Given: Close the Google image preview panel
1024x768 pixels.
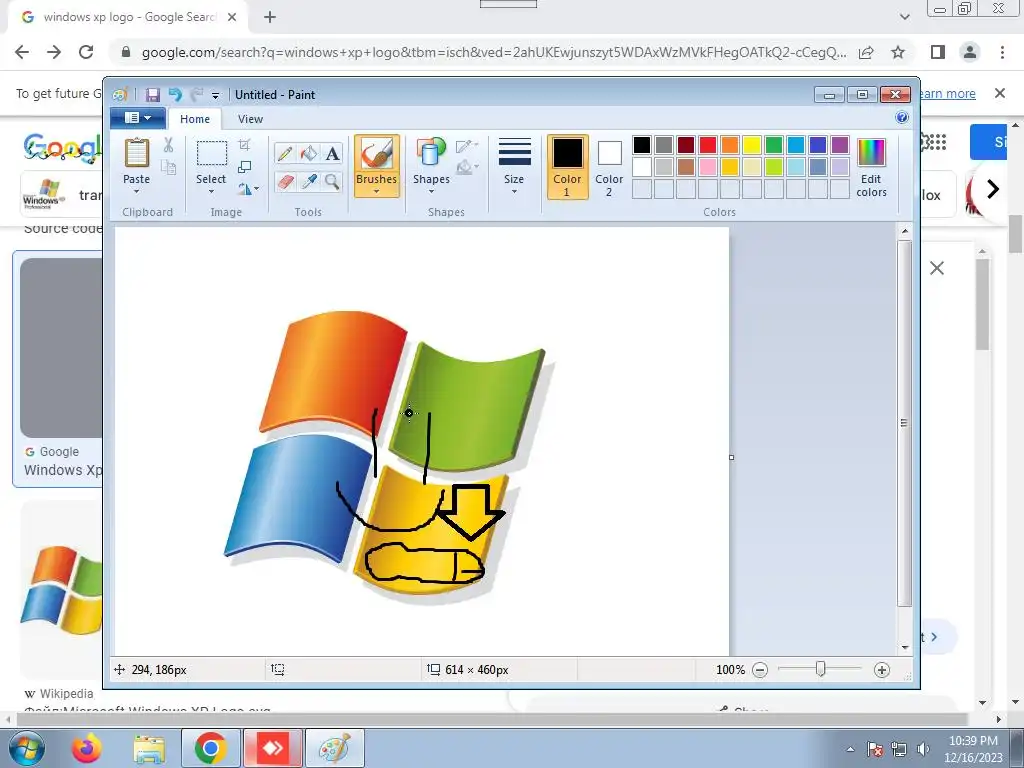Looking at the screenshot, I should click(936, 268).
